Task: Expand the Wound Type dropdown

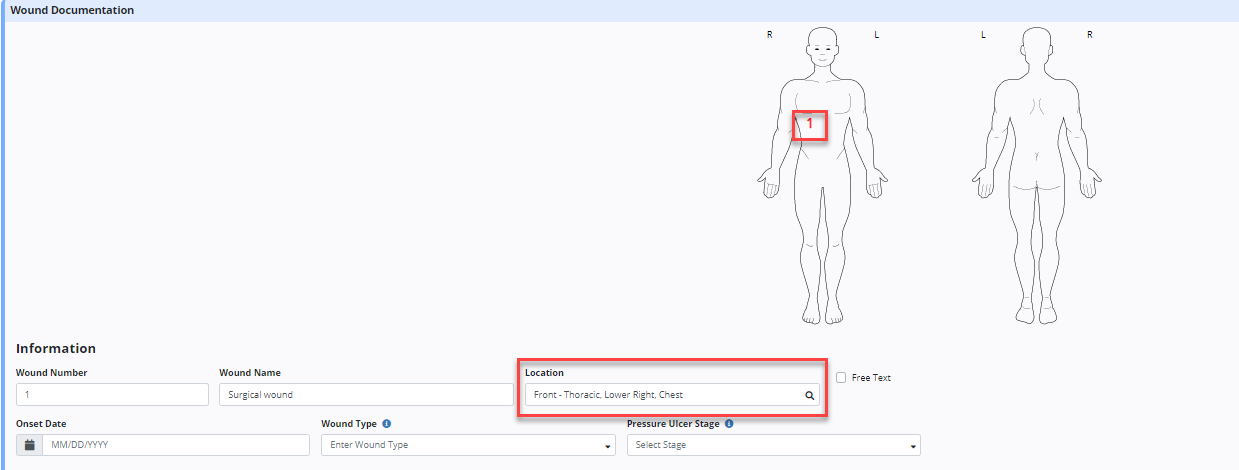Action: [467, 445]
